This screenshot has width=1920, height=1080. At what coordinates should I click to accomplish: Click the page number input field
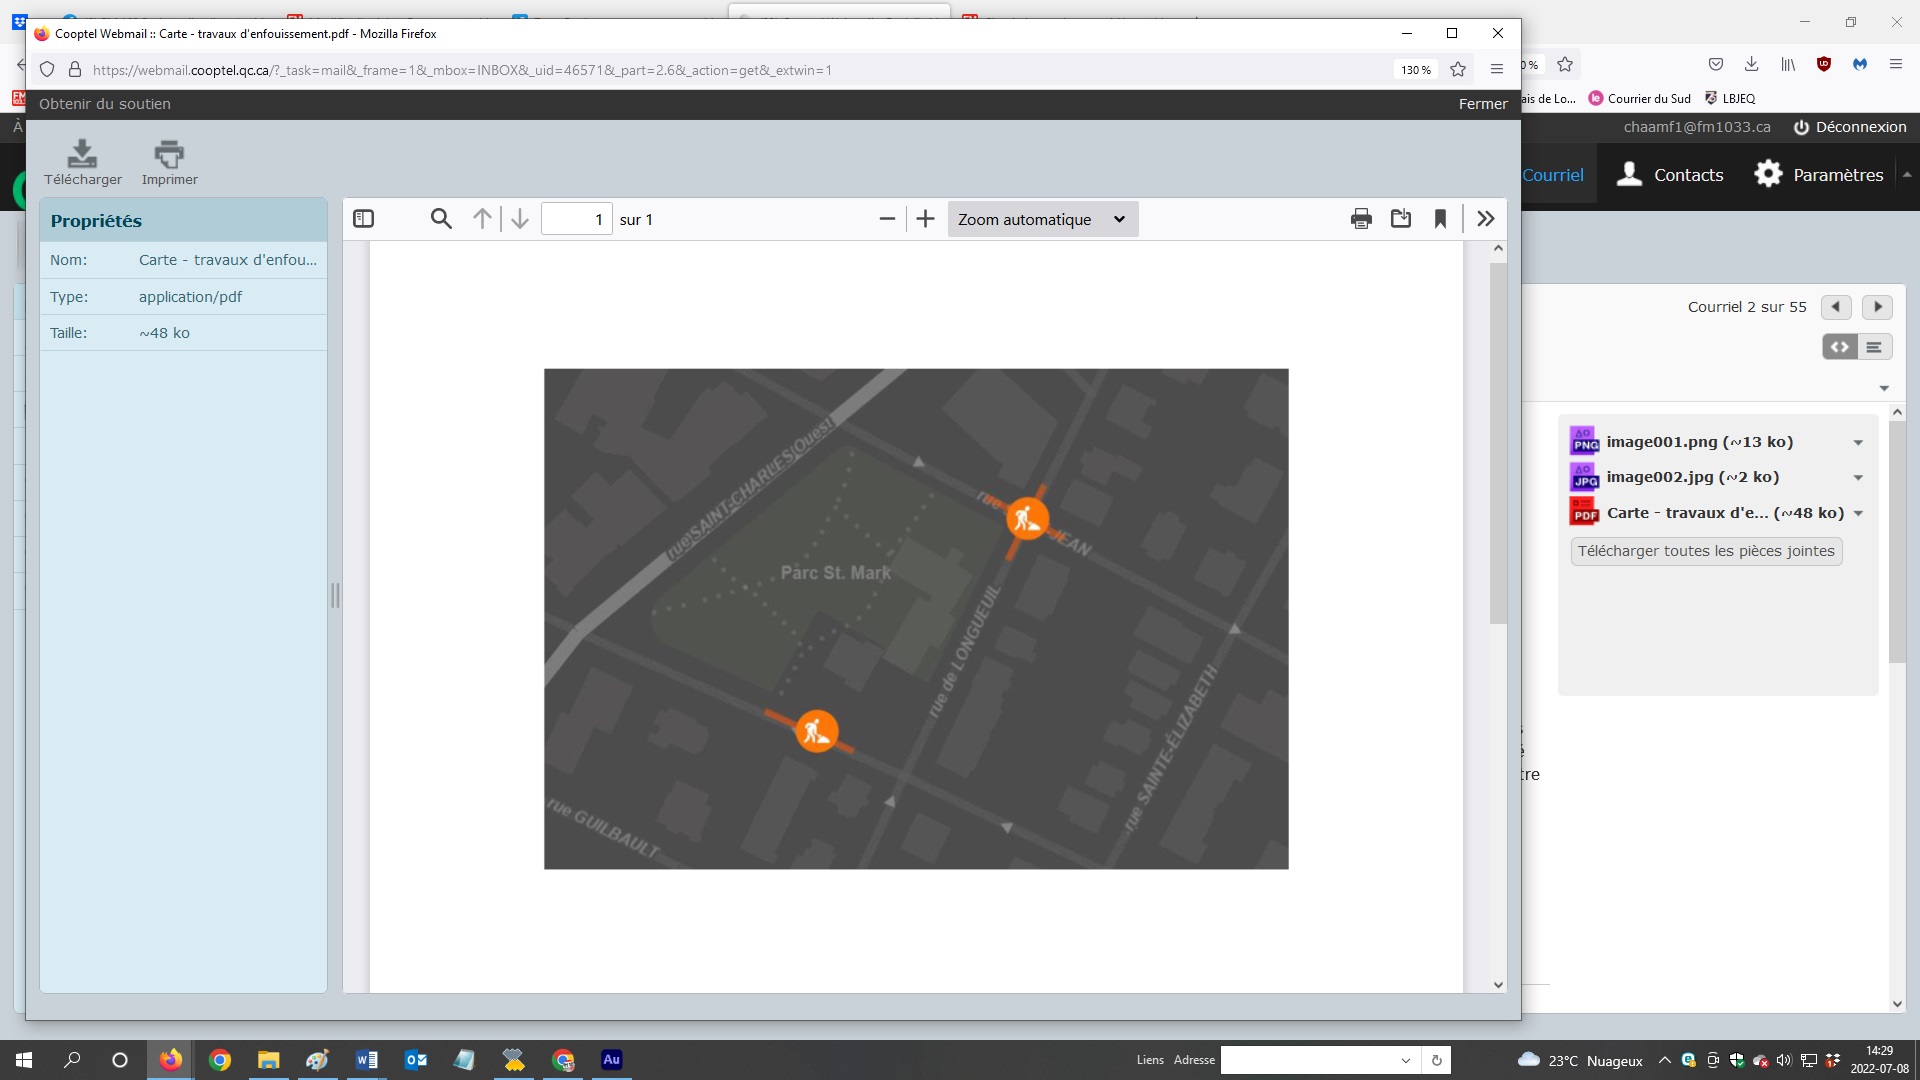point(577,219)
